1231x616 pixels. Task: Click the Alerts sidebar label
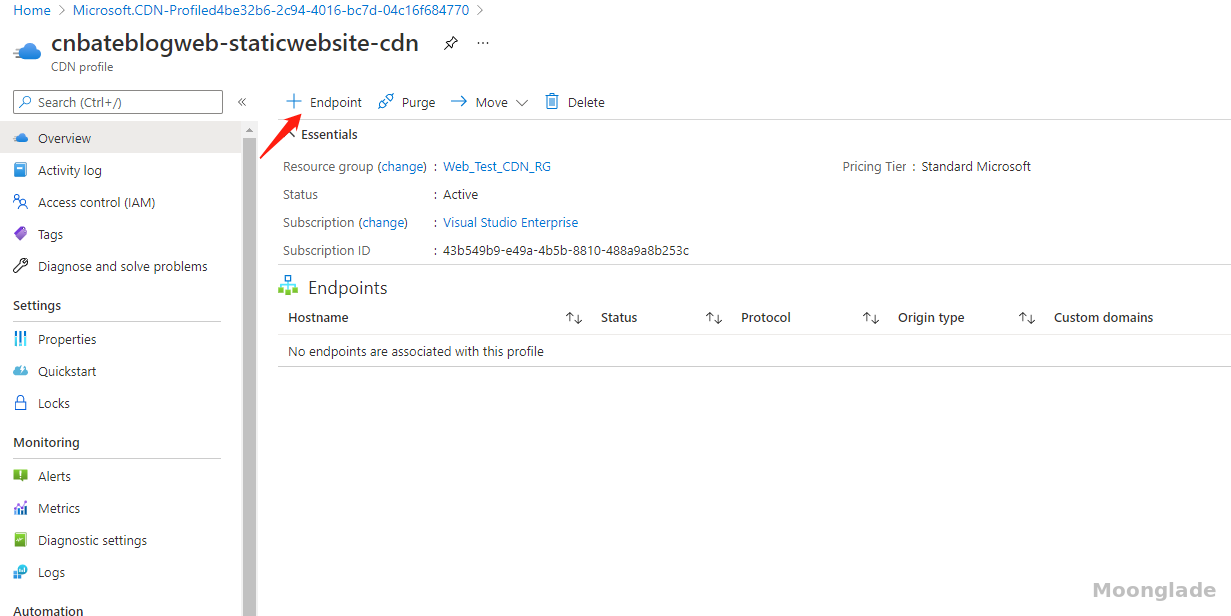[54, 476]
